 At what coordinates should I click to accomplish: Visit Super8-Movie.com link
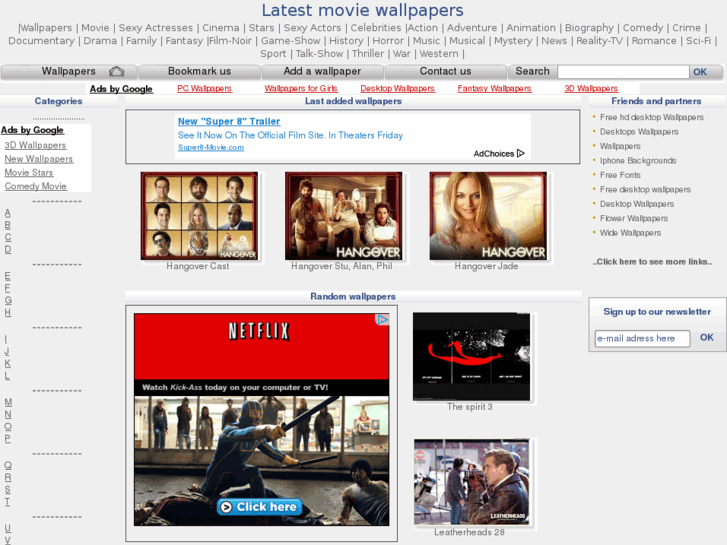tap(211, 147)
